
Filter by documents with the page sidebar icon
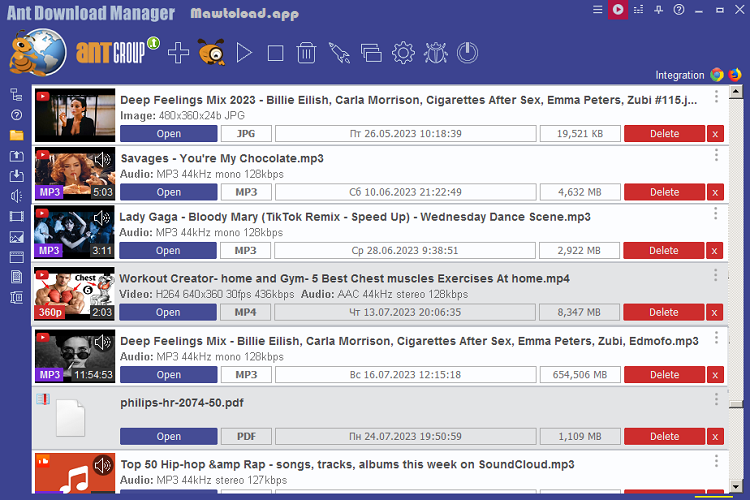click(16, 278)
